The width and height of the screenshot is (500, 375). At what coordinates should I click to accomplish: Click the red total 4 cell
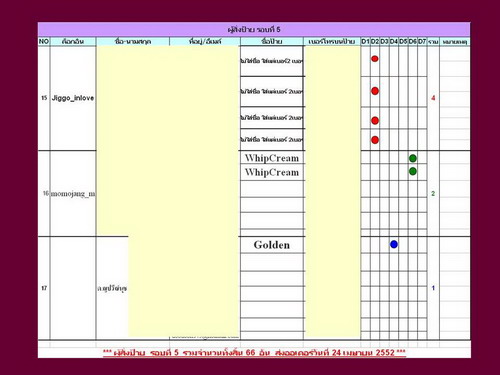tap(433, 98)
